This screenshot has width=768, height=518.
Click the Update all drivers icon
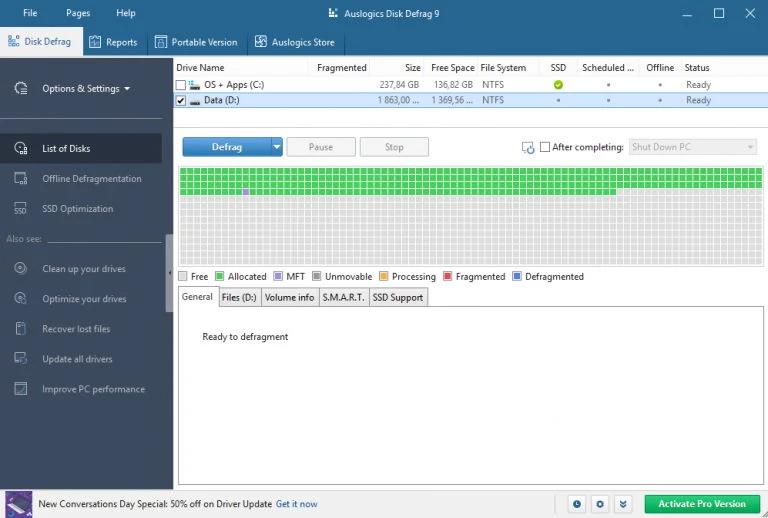(21, 358)
